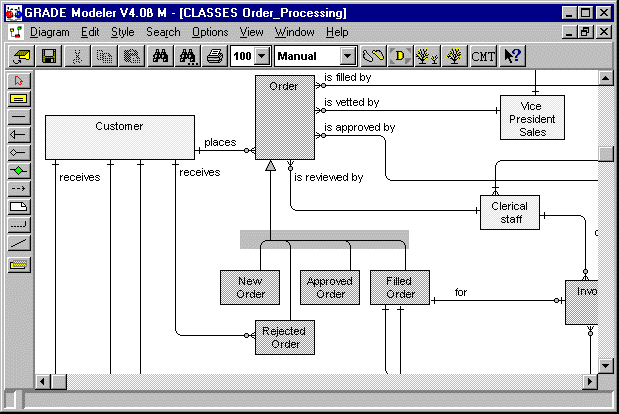Toggle the yellow D toolbar button

pos(400,57)
